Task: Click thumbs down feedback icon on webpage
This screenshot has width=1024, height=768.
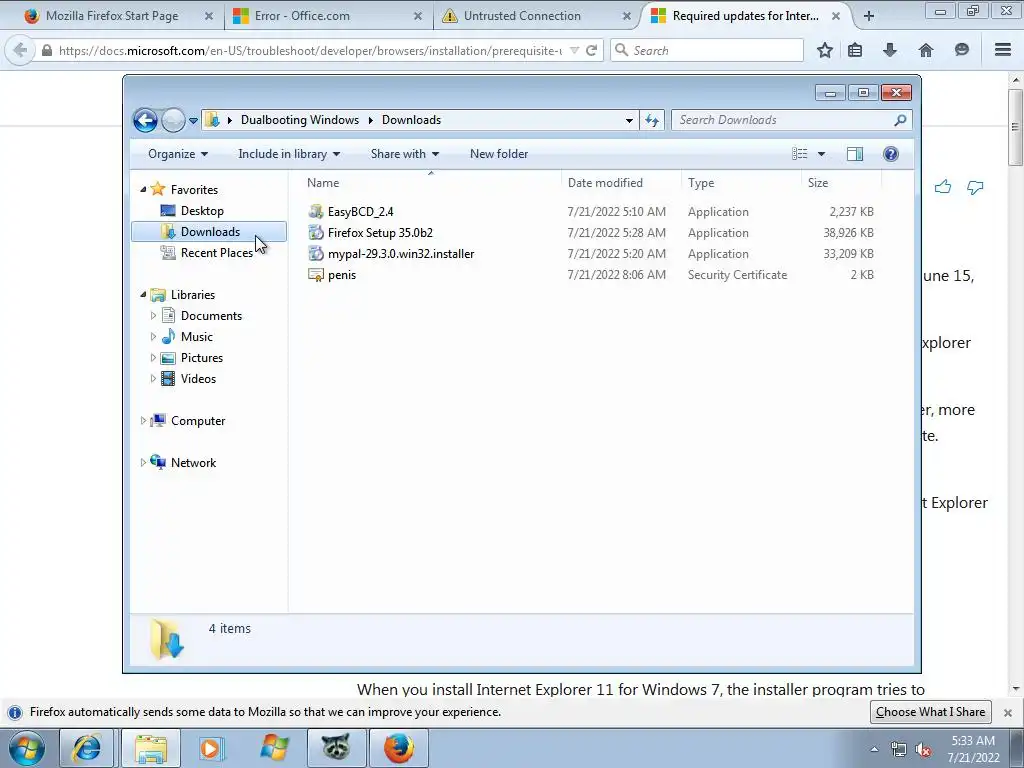Action: (975, 187)
